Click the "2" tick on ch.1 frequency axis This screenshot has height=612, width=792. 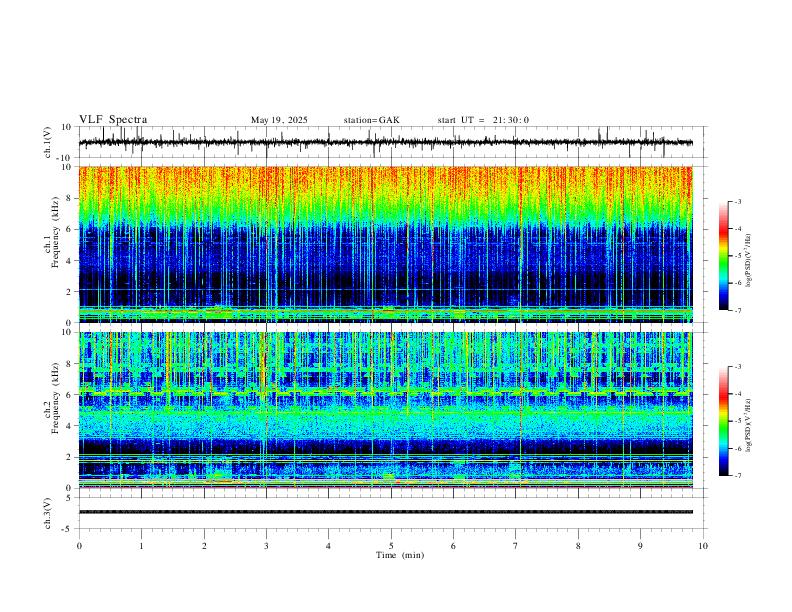tap(69, 291)
